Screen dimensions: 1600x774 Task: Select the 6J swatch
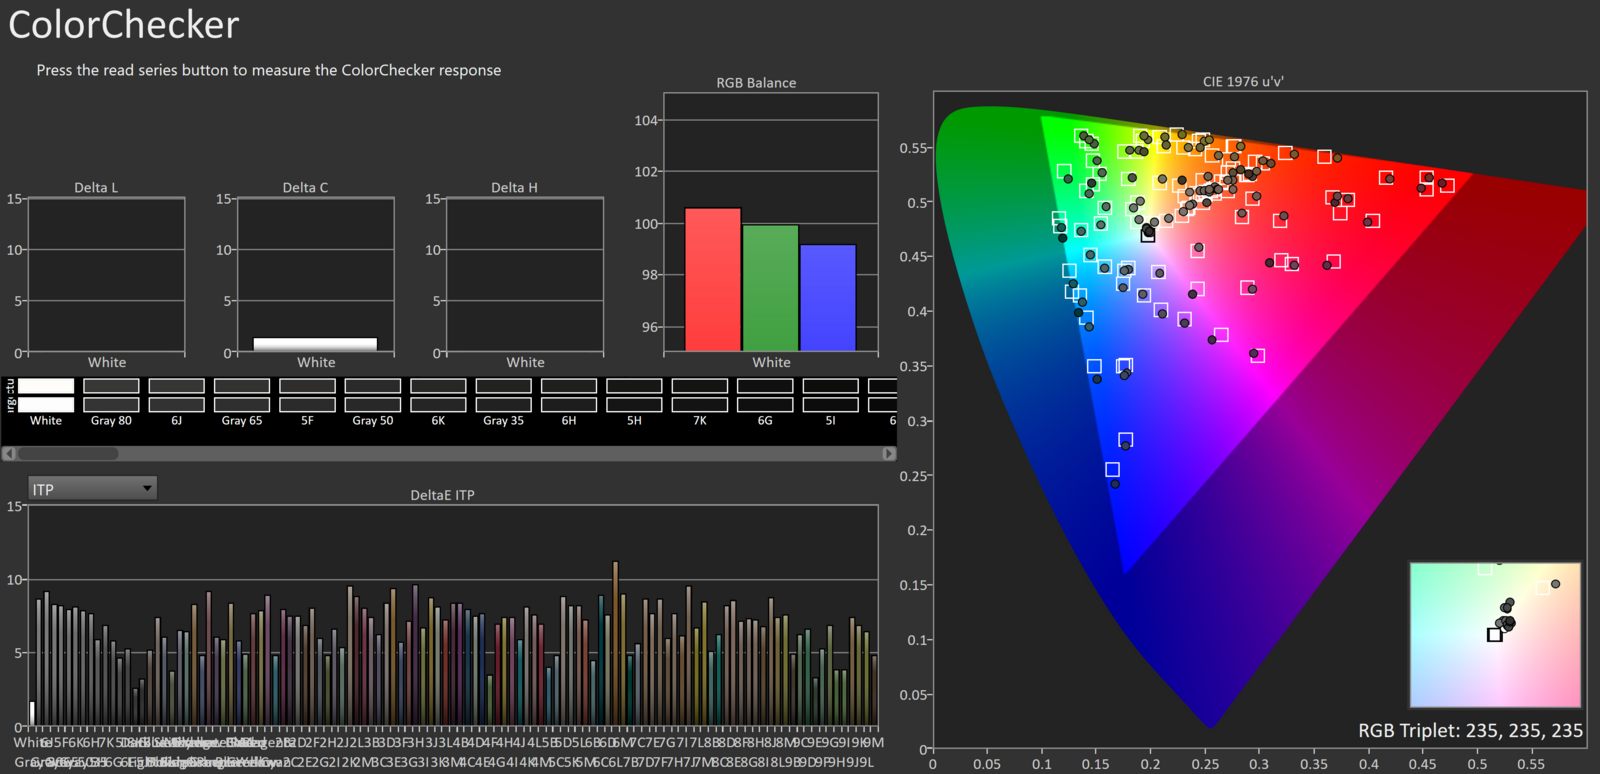[x=176, y=395]
